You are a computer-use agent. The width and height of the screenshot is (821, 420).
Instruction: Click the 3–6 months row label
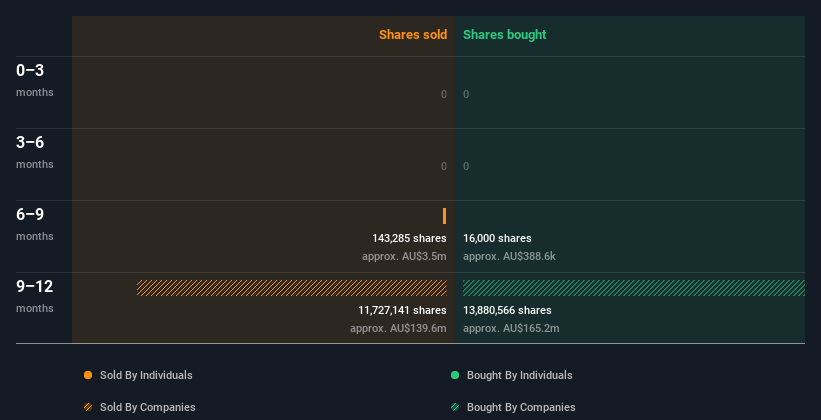(x=35, y=152)
